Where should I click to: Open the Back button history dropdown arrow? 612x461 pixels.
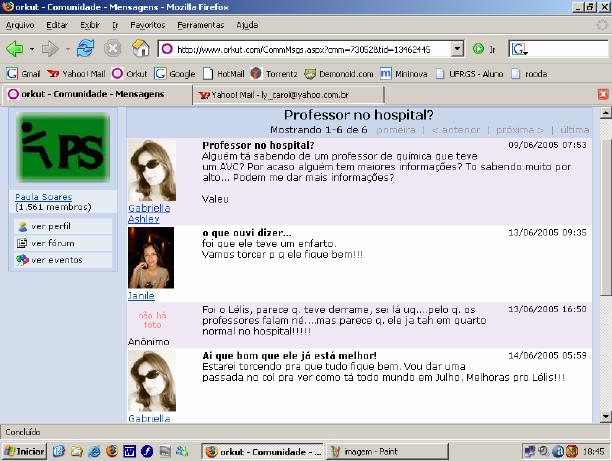(31, 48)
